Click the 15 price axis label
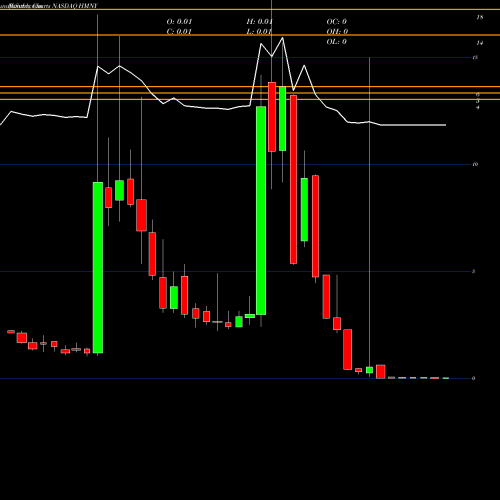 tap(475, 58)
